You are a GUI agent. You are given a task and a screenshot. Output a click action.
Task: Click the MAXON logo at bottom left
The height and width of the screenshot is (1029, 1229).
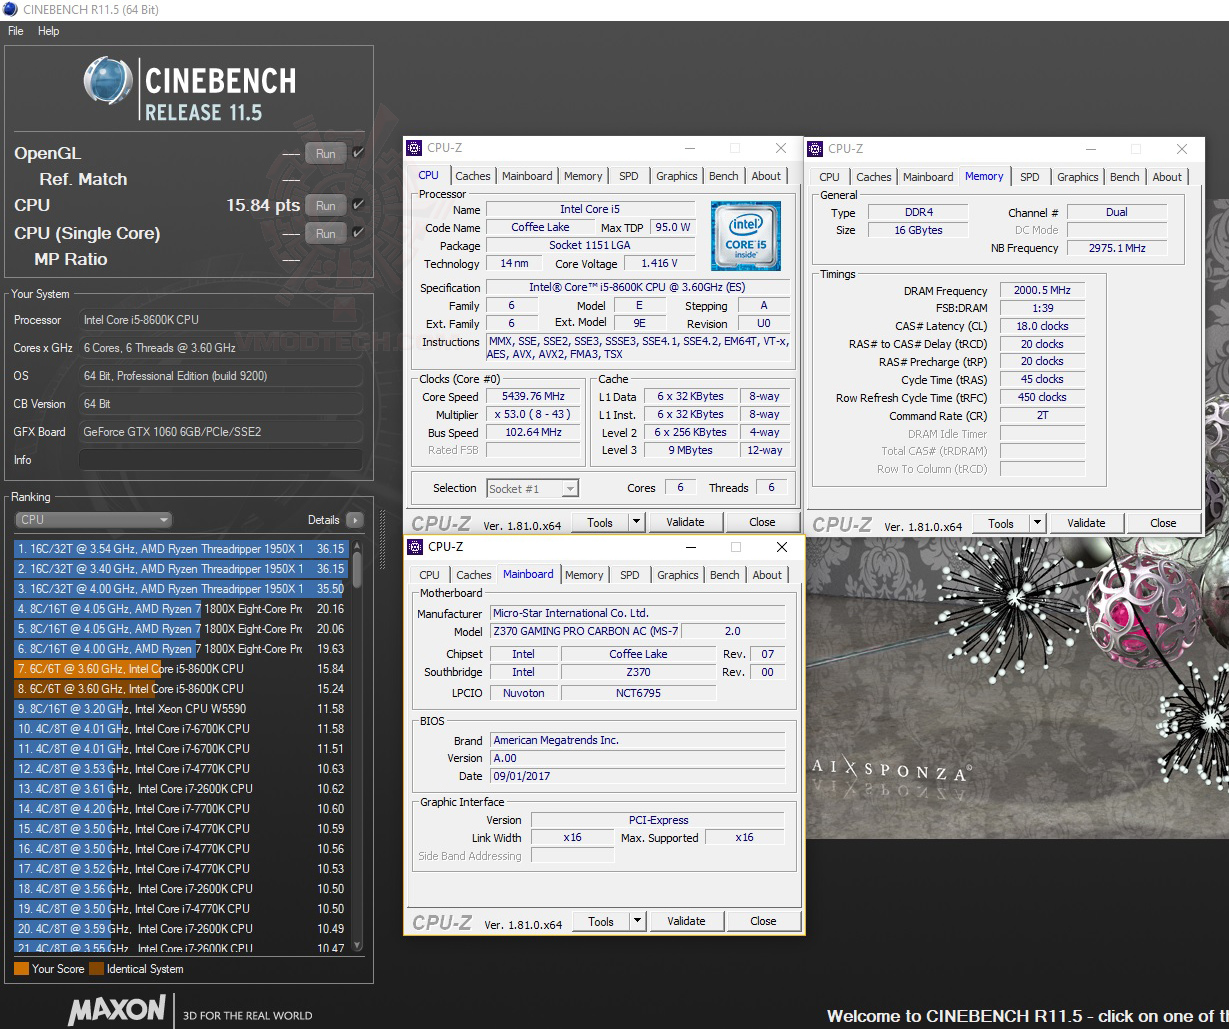(117, 1010)
